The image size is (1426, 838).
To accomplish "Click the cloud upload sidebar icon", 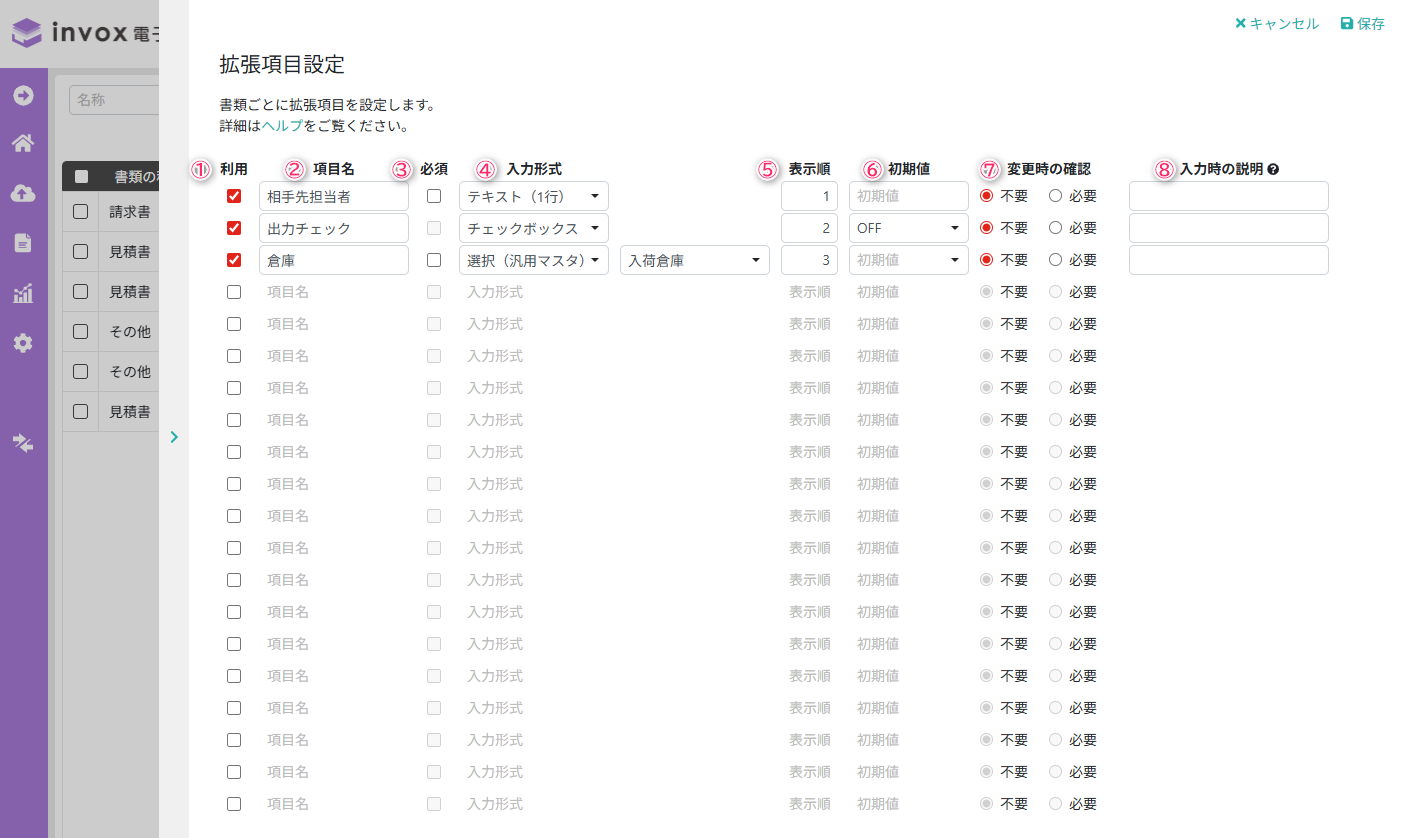I will click(23, 193).
